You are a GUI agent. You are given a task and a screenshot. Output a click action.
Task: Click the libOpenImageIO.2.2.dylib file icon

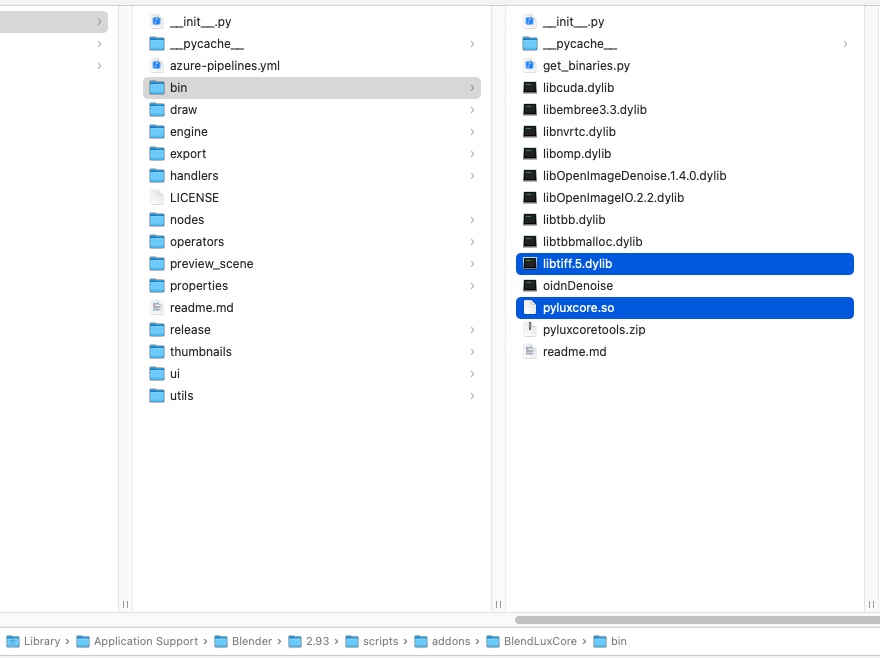(530, 198)
